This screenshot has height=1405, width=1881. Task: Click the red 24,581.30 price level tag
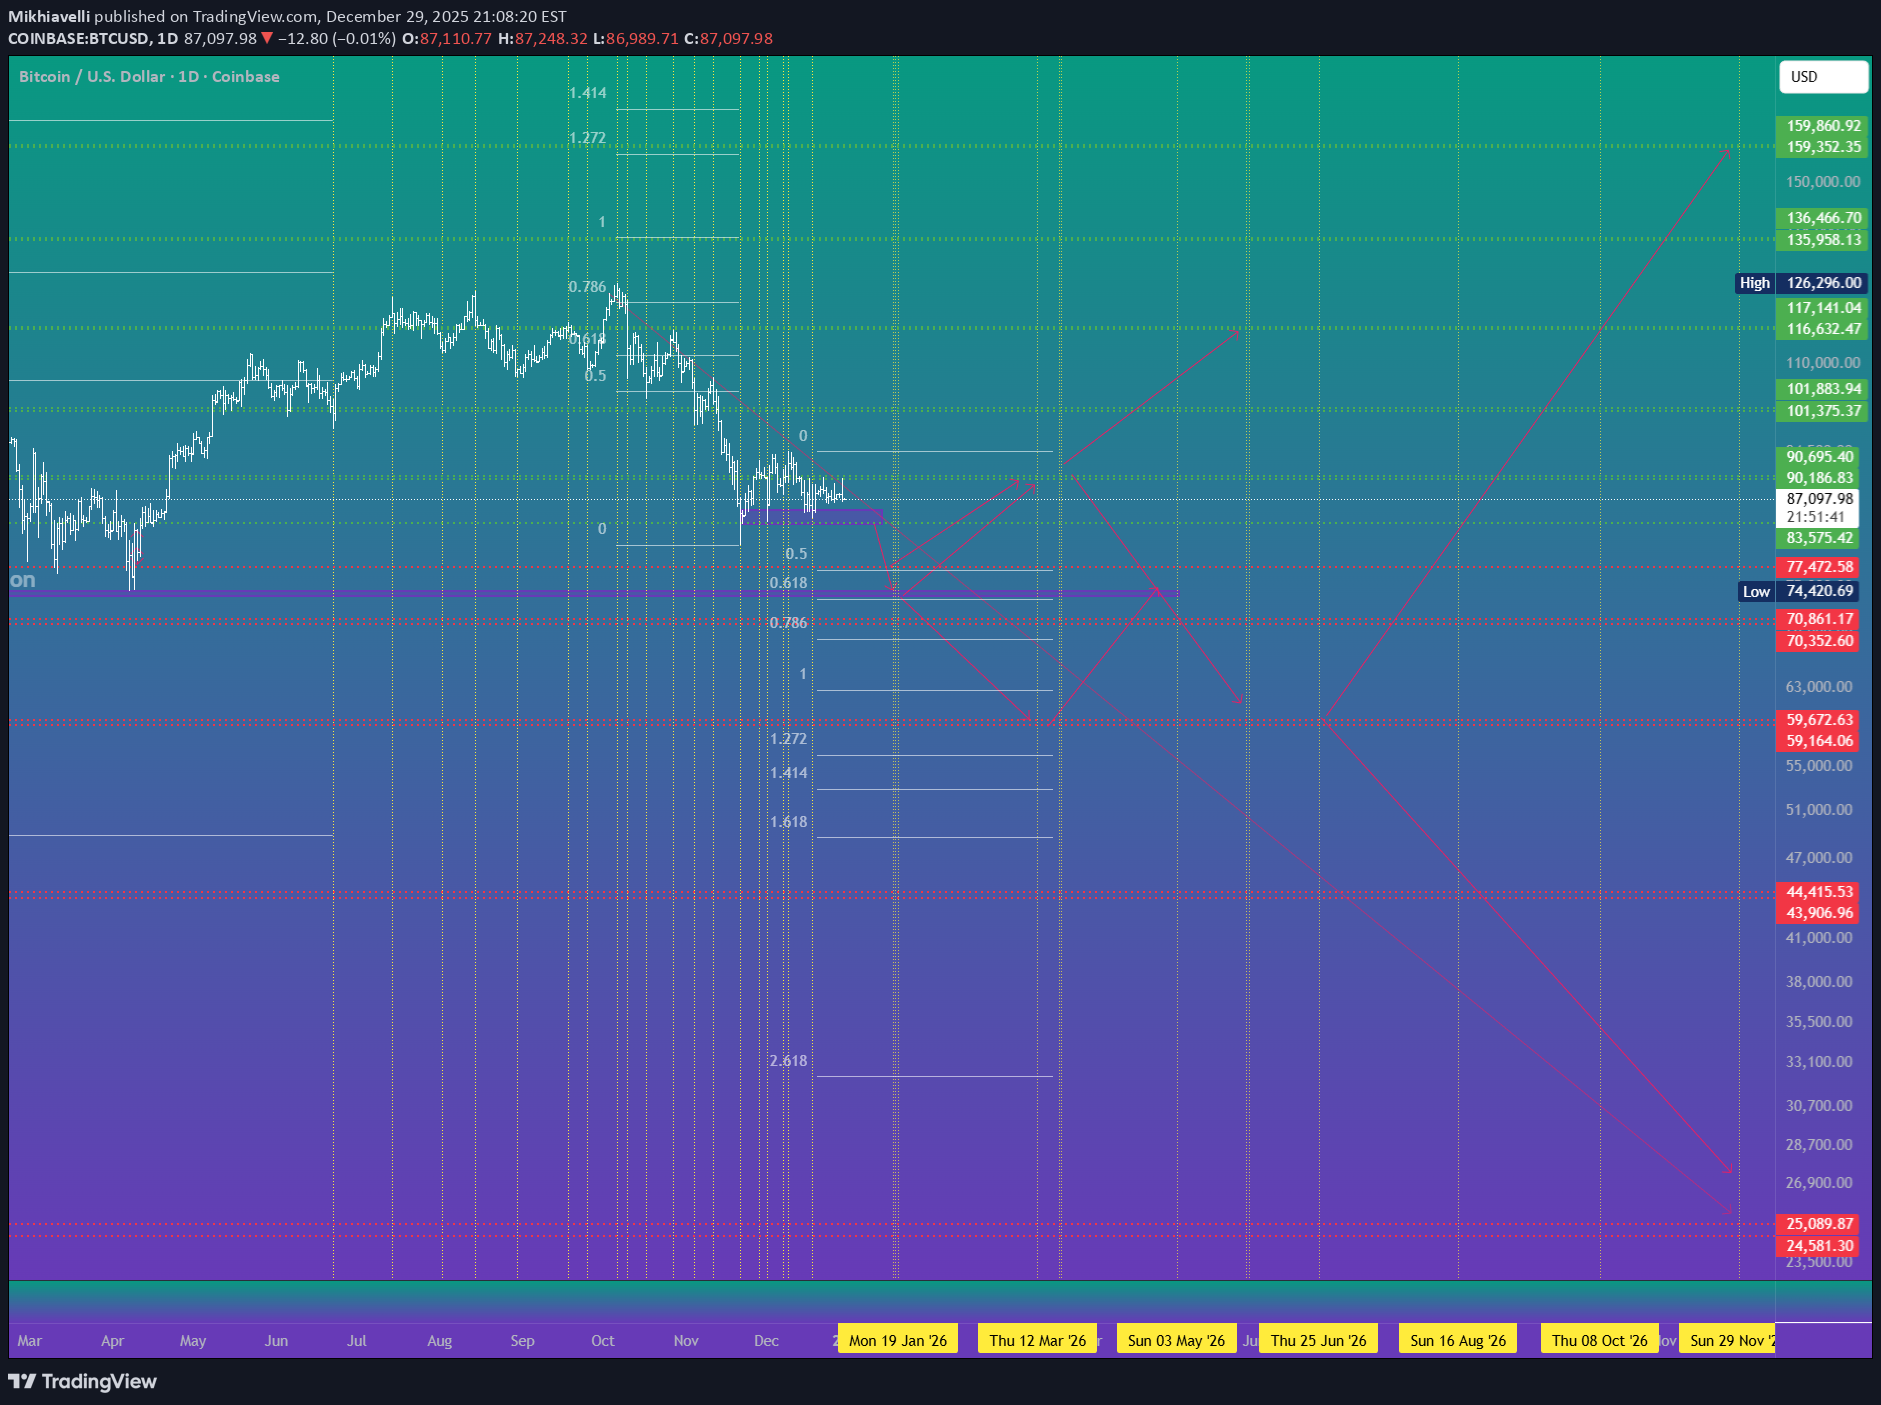point(1819,1246)
